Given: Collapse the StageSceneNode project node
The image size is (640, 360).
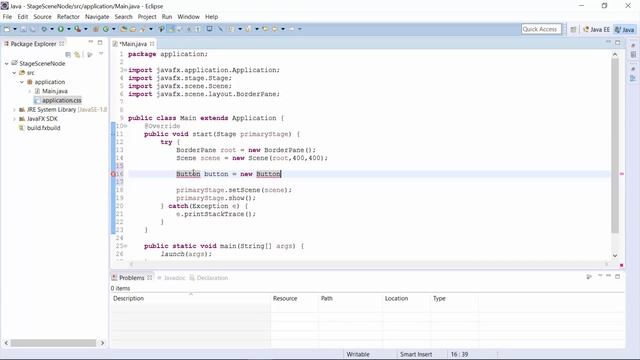Looking at the screenshot, I should click(x=7, y=64).
